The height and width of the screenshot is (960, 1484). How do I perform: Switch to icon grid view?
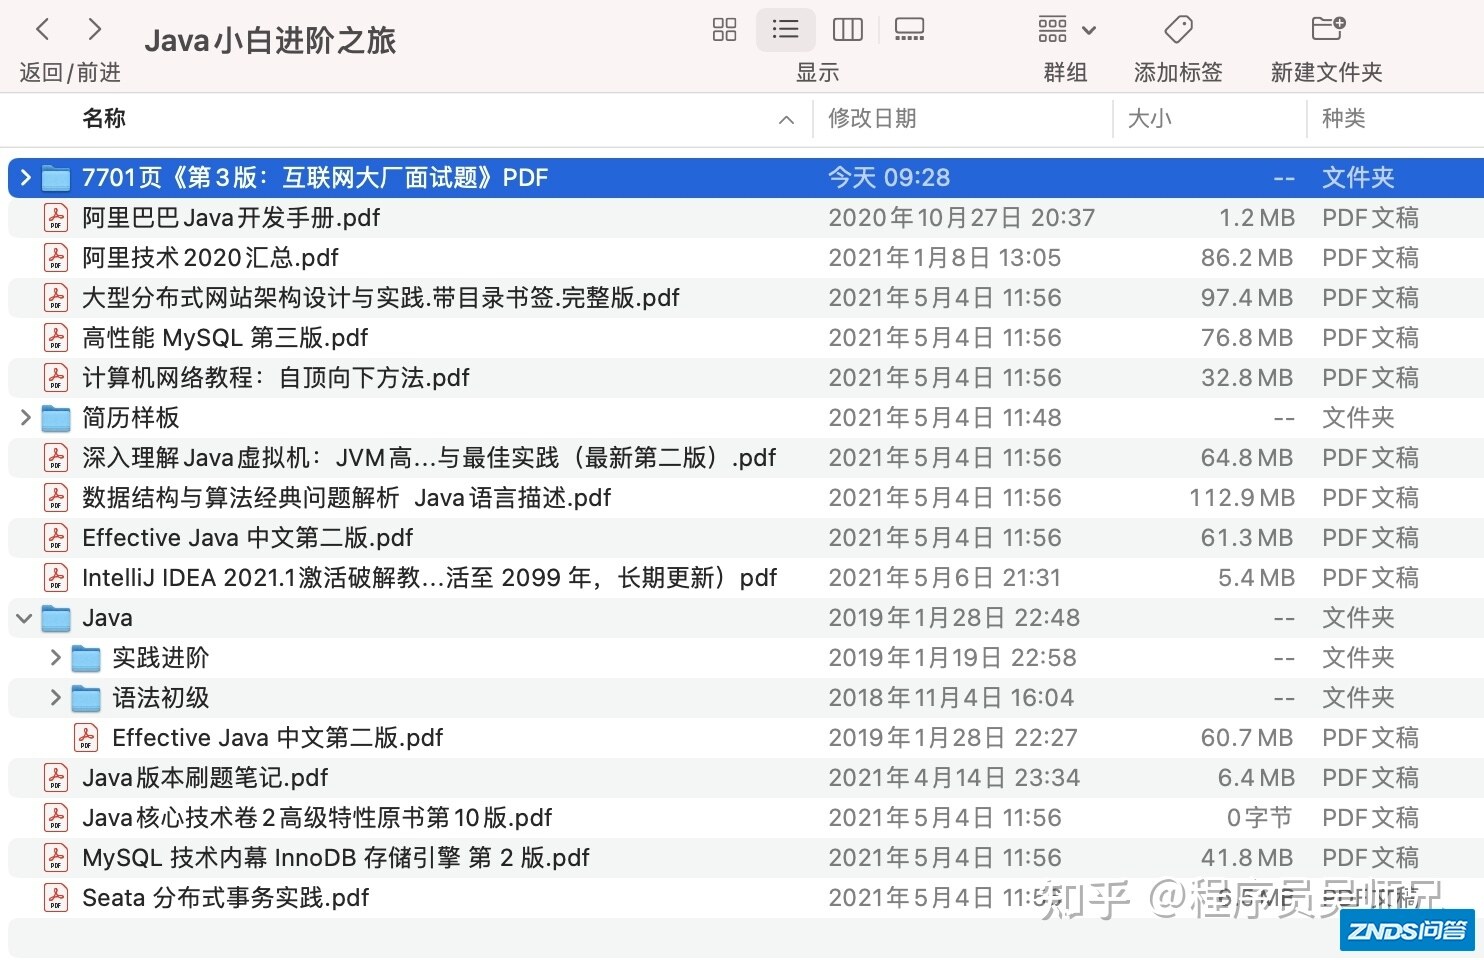tap(724, 30)
